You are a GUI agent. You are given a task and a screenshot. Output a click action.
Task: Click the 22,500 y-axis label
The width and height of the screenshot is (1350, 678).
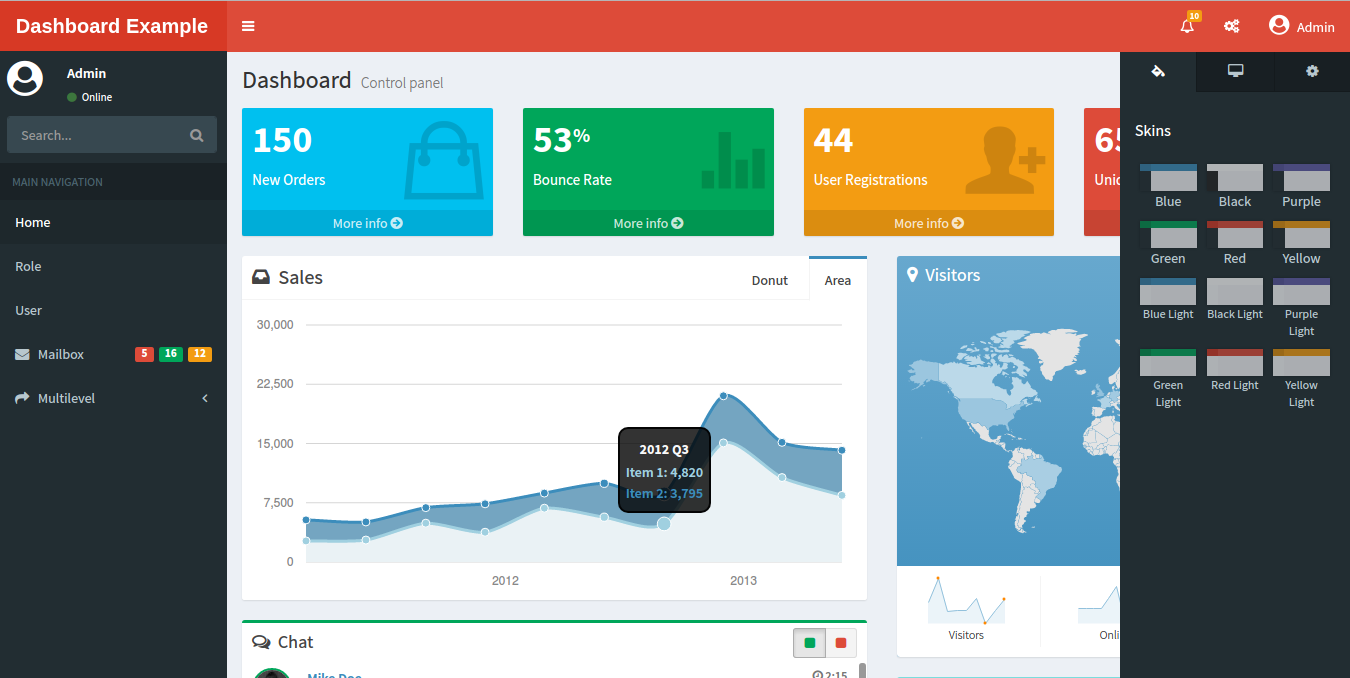tap(275, 384)
